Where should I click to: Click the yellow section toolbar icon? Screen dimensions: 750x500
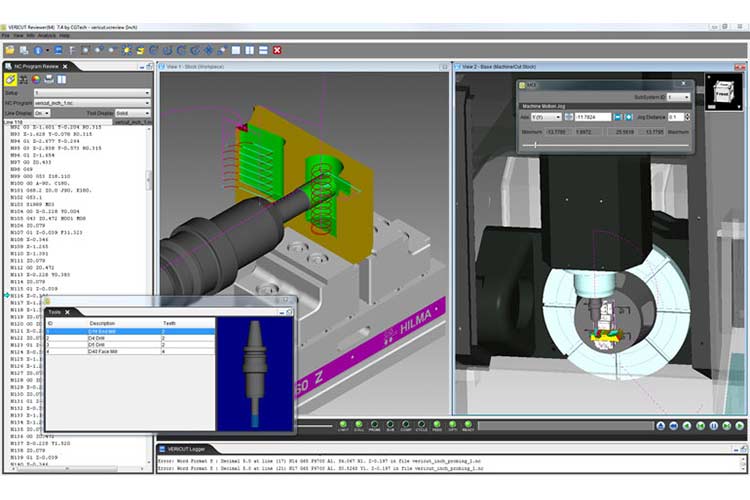140,50
